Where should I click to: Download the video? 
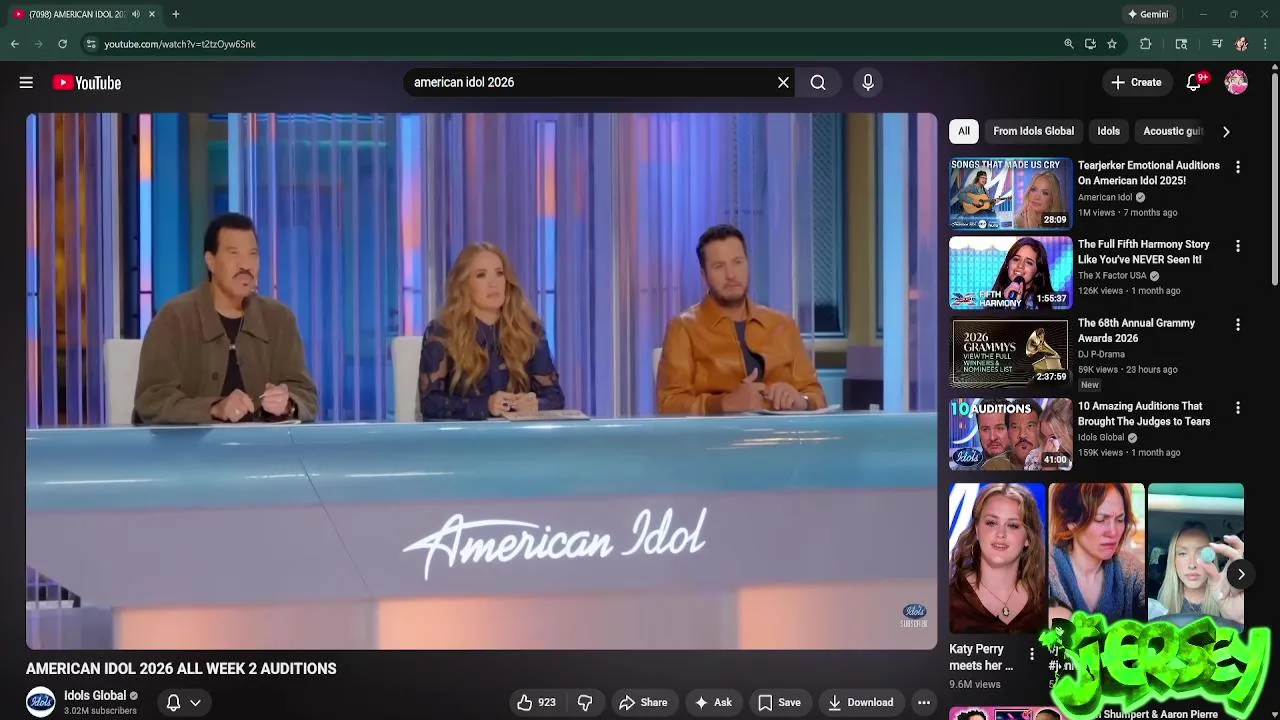[x=860, y=702]
